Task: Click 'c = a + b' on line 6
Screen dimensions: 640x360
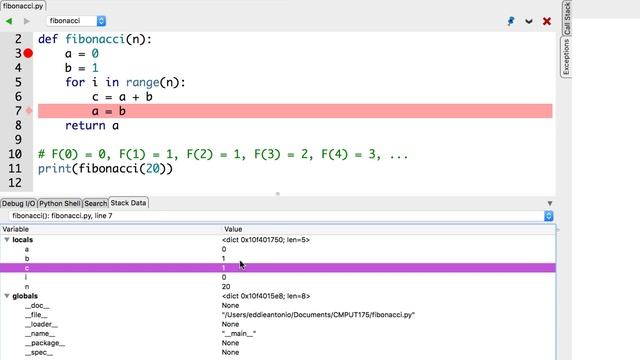Action: click(122, 97)
